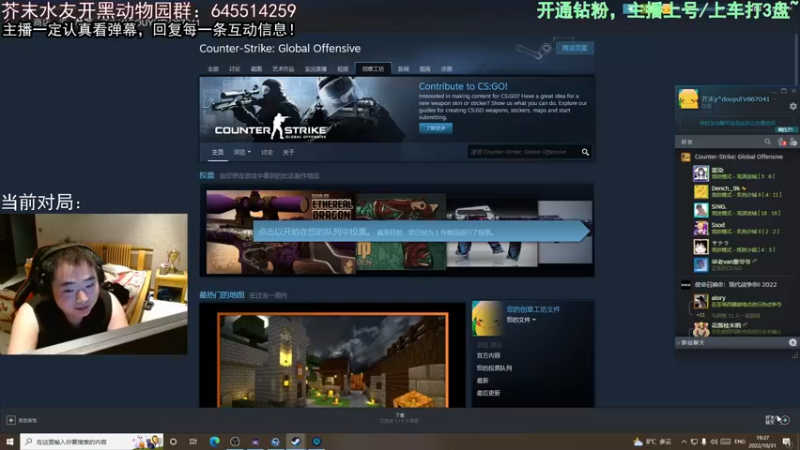This screenshot has height=450, width=800.
Task: Switch to 评测 community hub tab
Action: [446, 69]
